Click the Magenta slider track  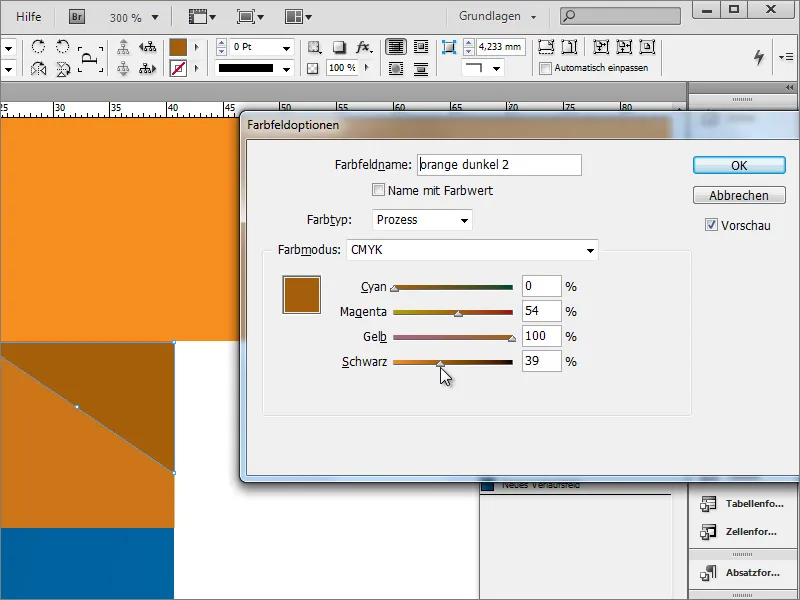click(453, 312)
